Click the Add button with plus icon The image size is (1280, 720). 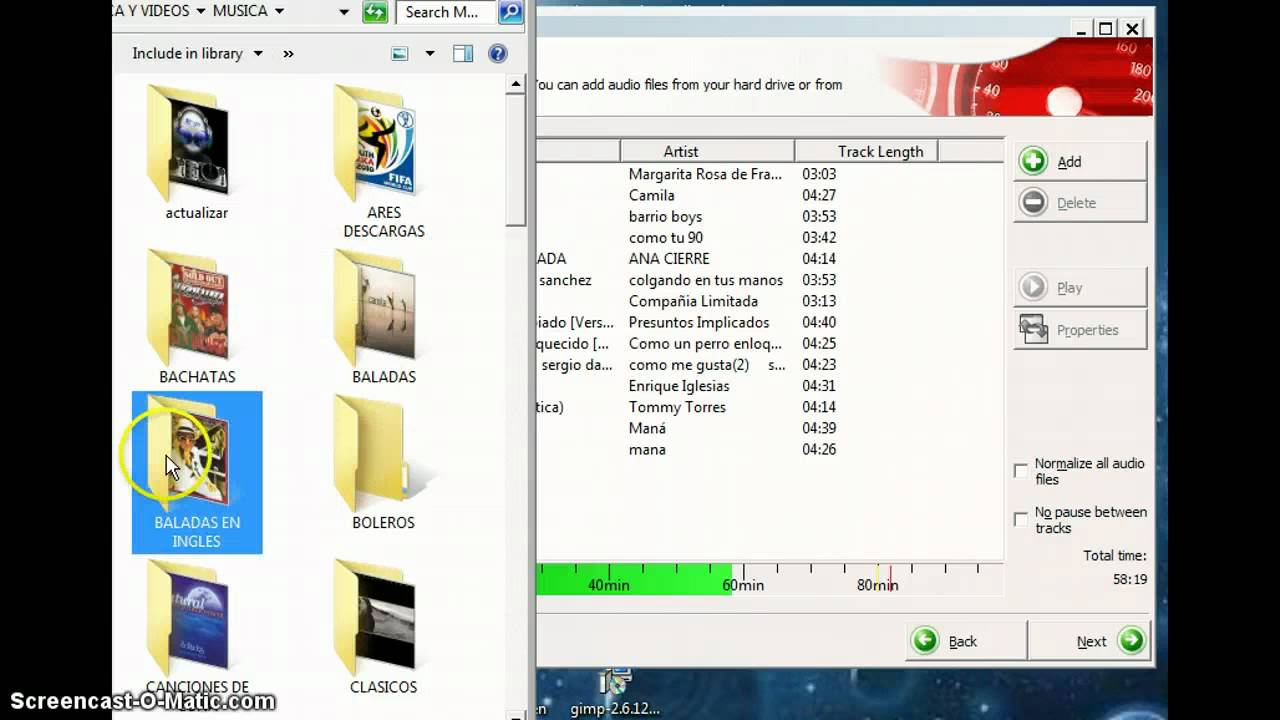click(1080, 161)
